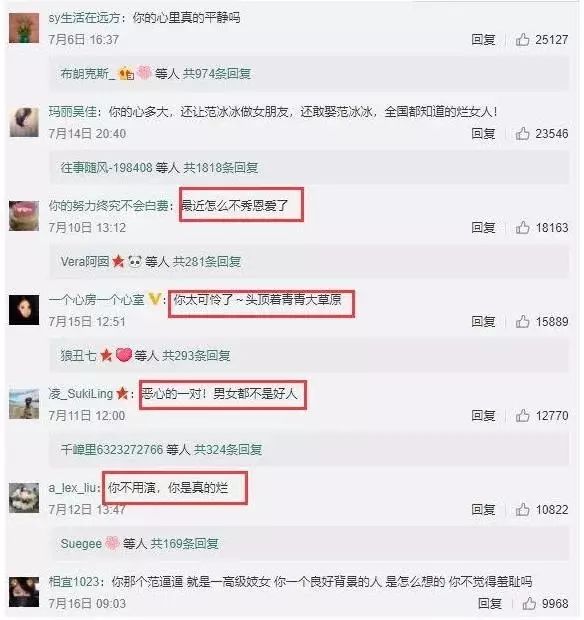This screenshot has width=584, height=620.
Task: Click thumbs-up on the 18163-like comment
Action: [x=522, y=228]
